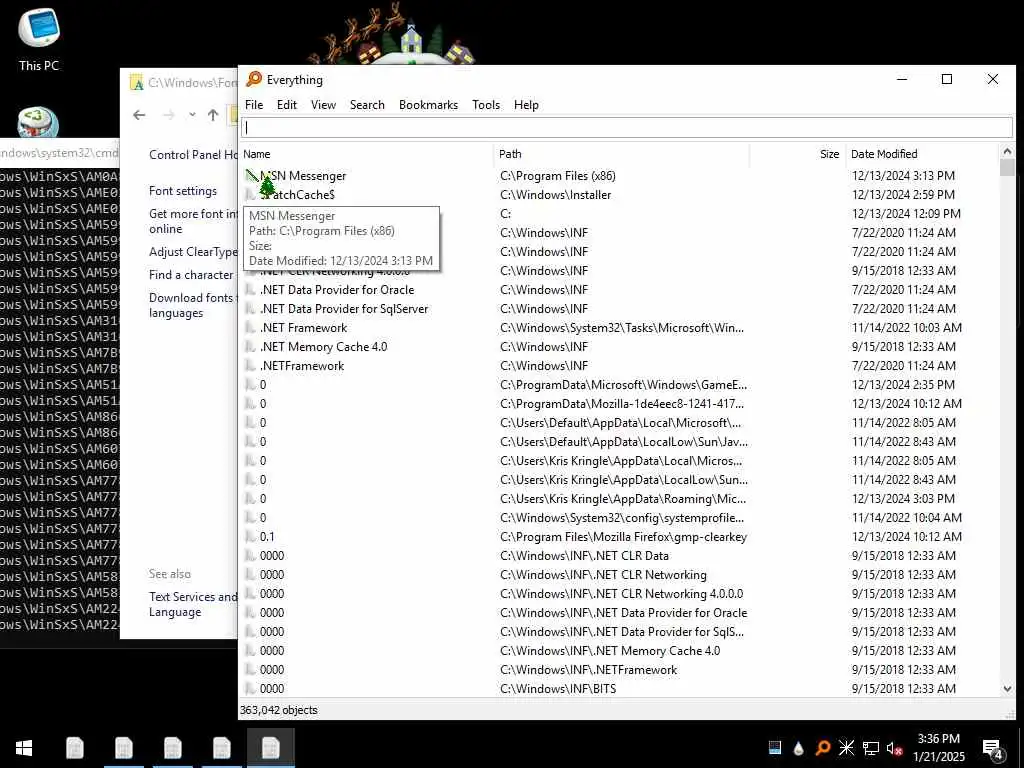The image size is (1024, 768).
Task: Open the recent locations dropdown in Fonts window
Action: (x=192, y=115)
